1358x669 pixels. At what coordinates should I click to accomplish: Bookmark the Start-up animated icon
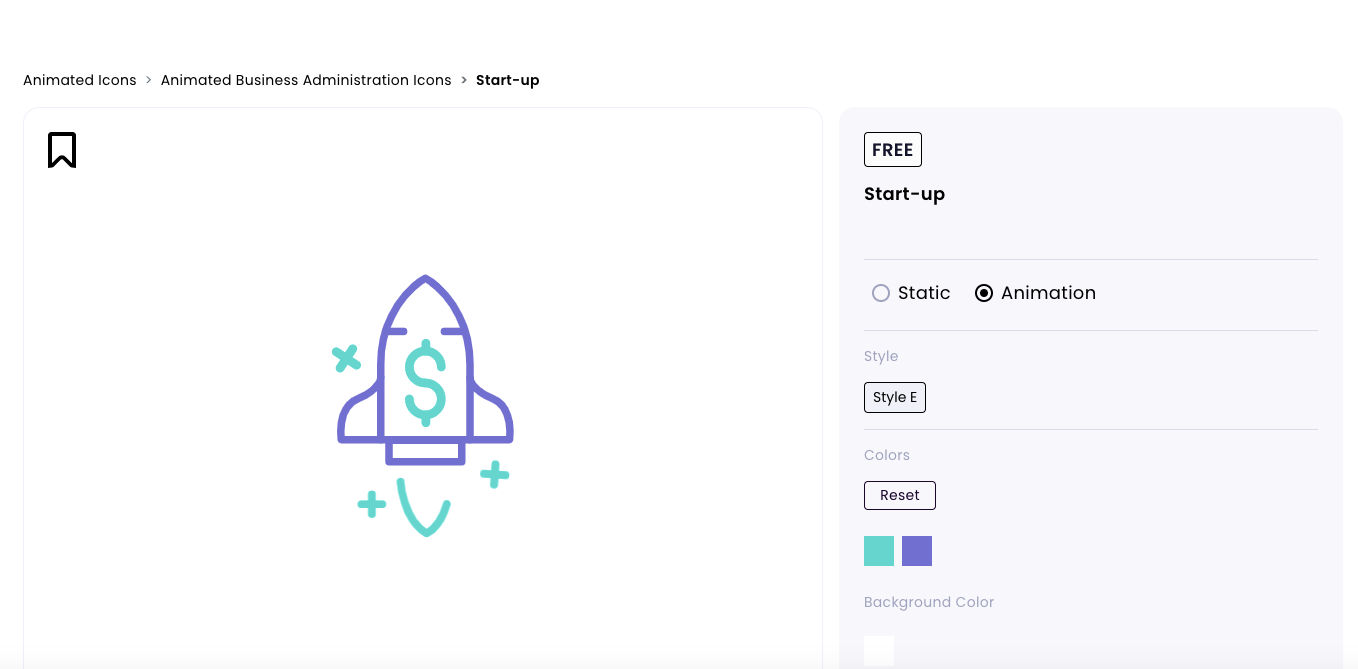[62, 150]
